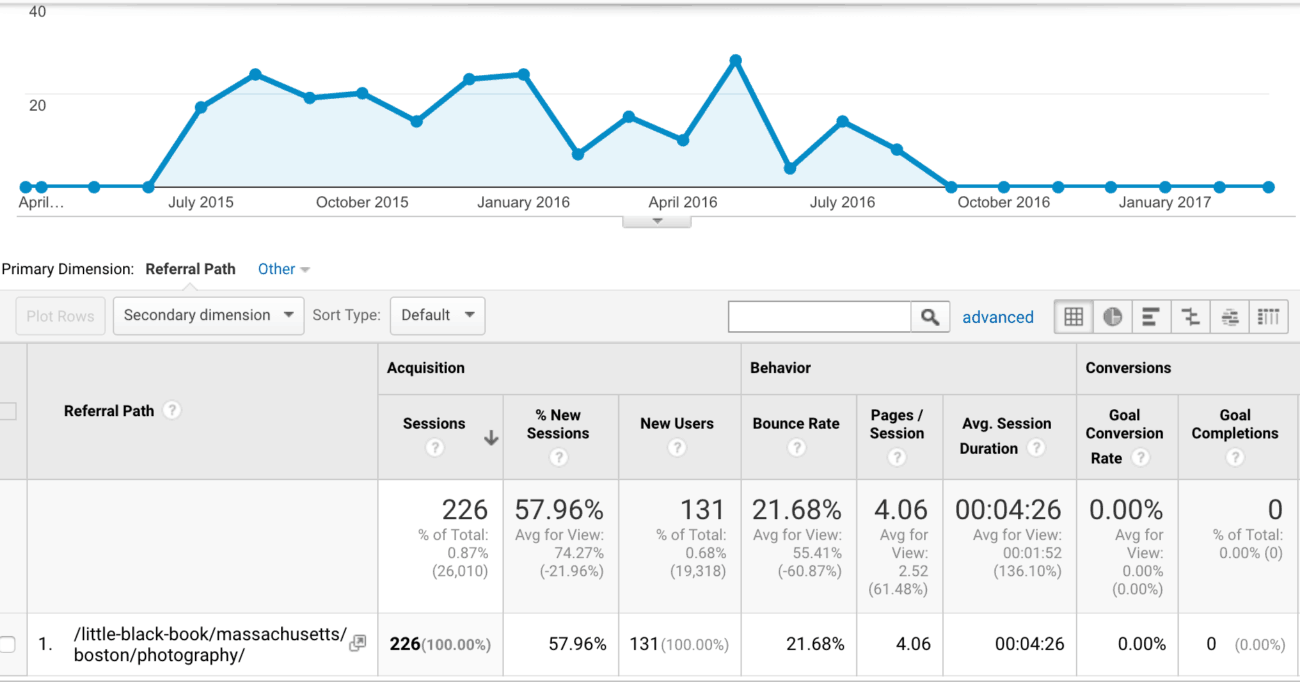Click the peak data point near May 2016

[x=736, y=61]
